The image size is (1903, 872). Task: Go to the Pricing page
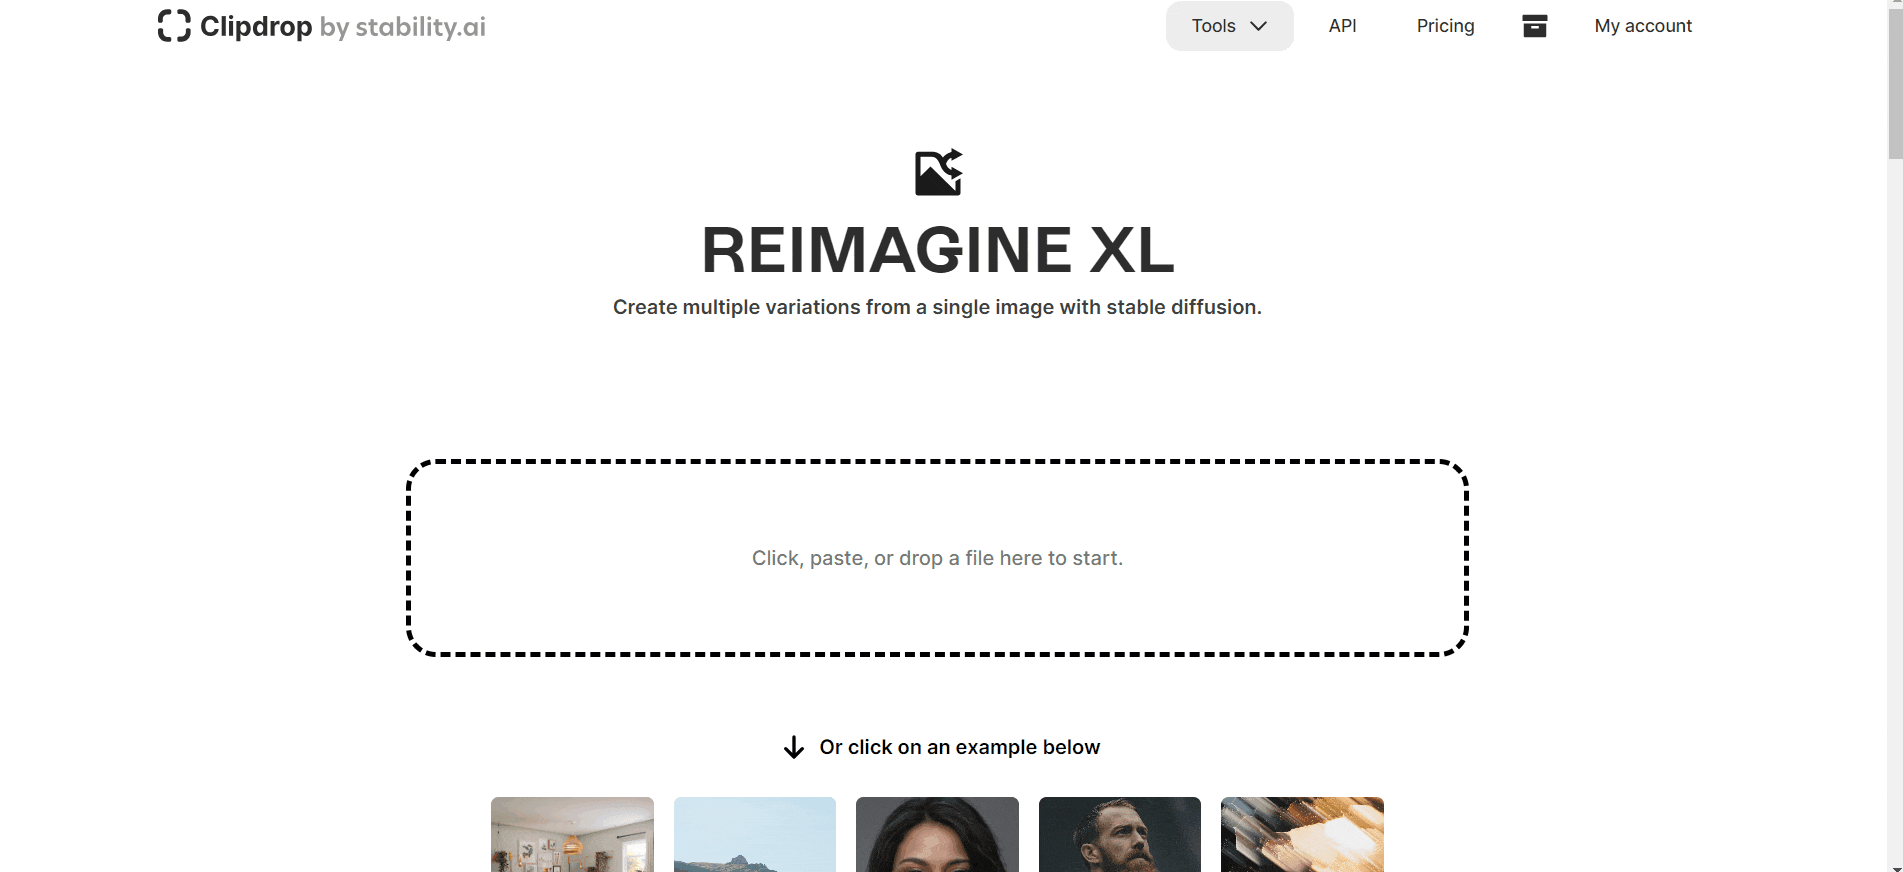point(1445,26)
